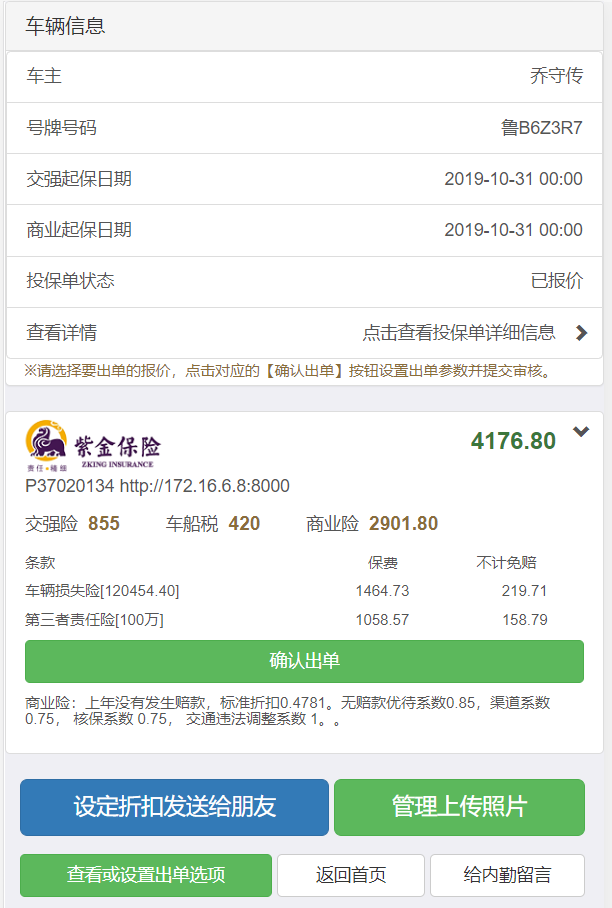
Task: Click 商业险 amount 2901.80
Action: tap(403, 524)
